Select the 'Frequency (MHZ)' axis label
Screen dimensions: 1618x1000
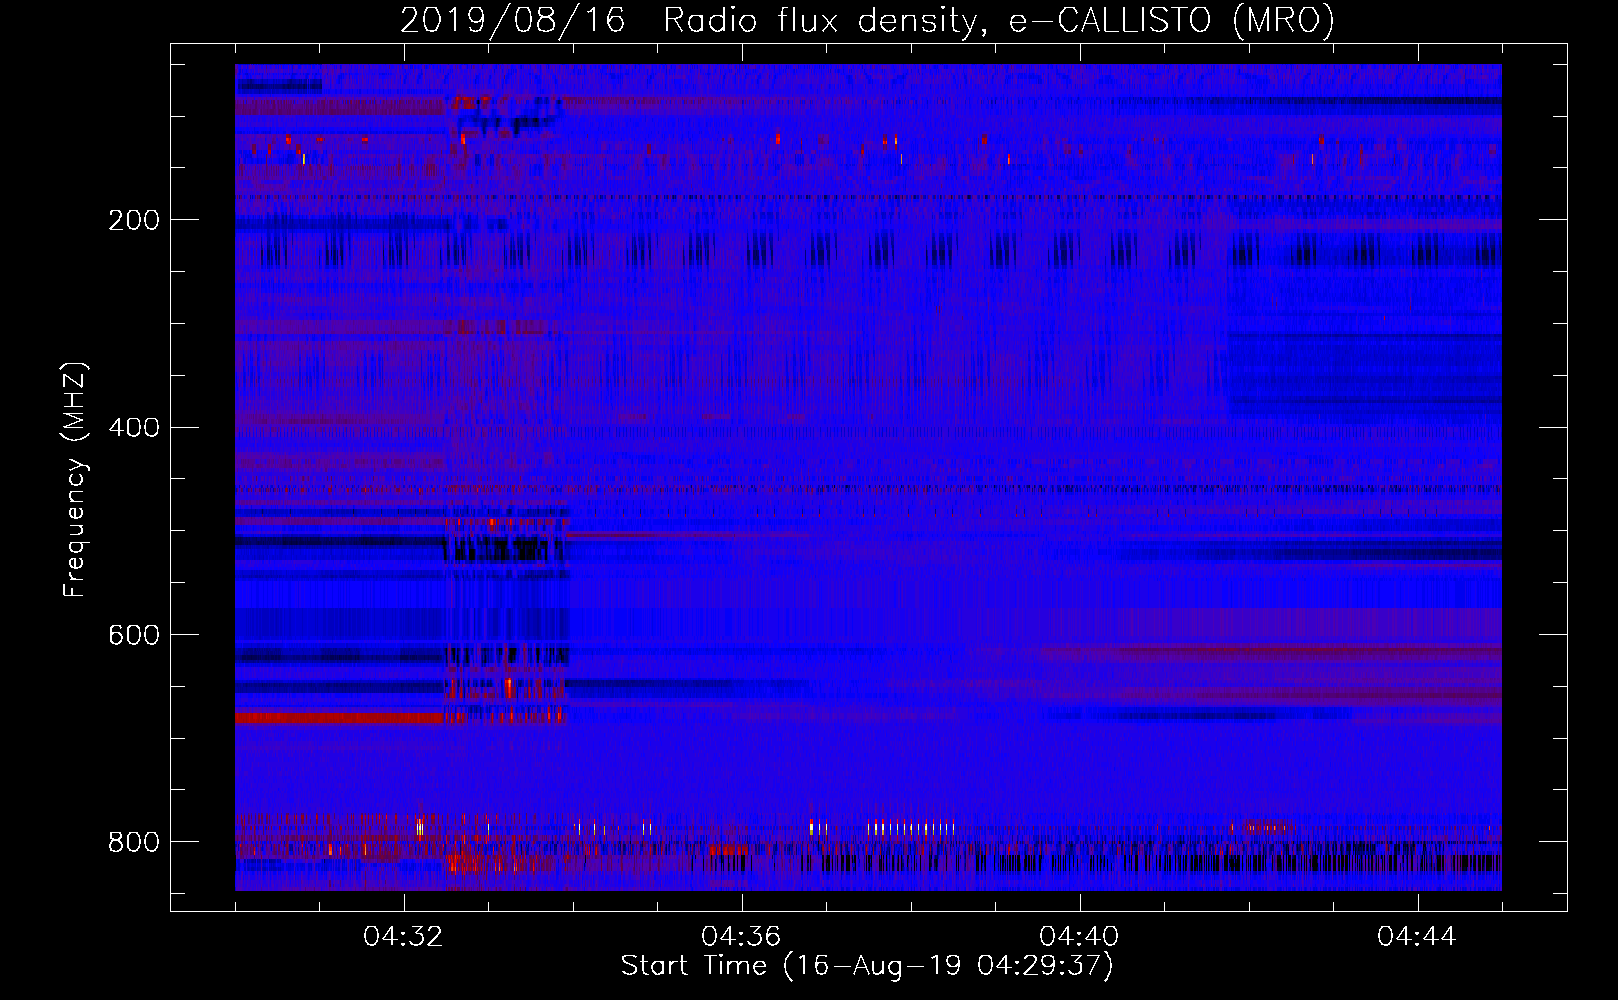pos(75,479)
